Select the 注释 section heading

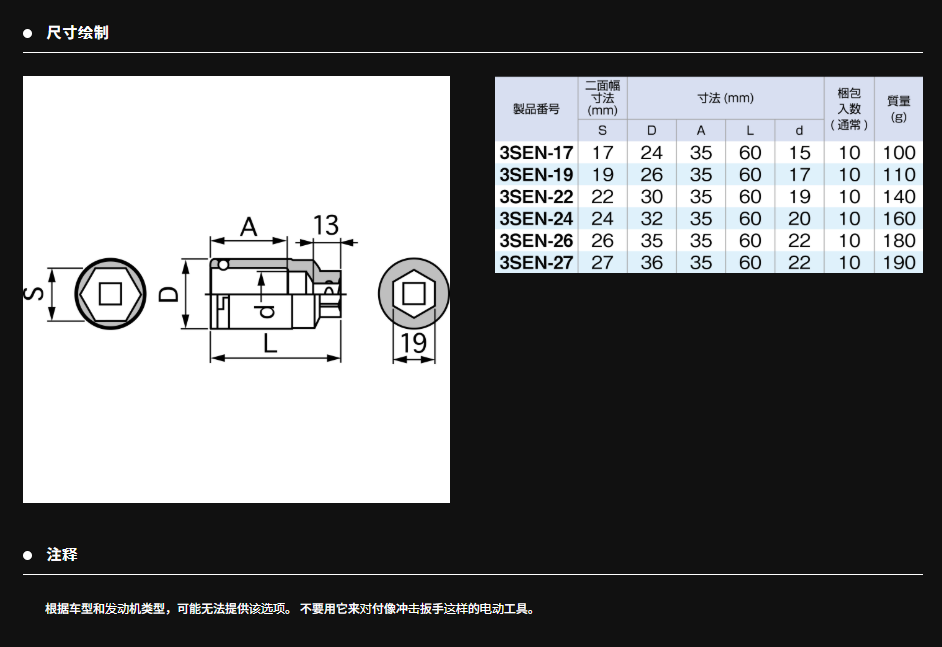62,555
